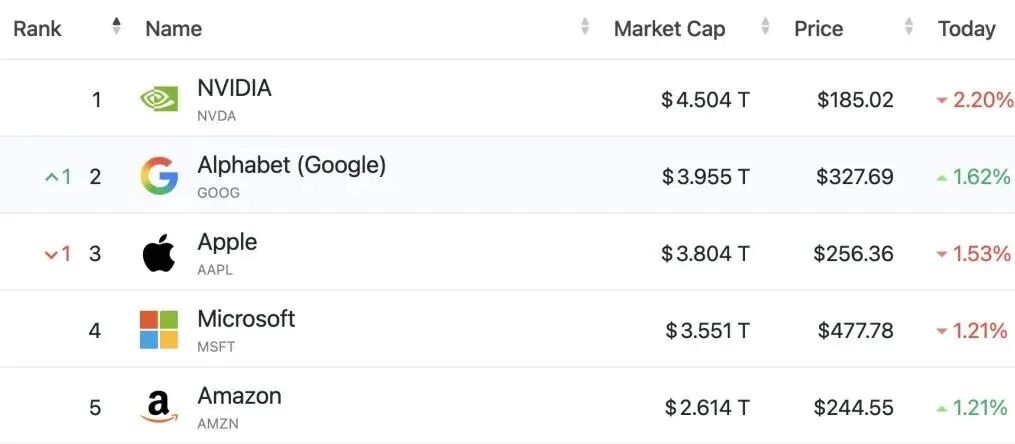Click Apple's $256.36 price value
Image resolution: width=1015 pixels, height=444 pixels.
point(853,254)
